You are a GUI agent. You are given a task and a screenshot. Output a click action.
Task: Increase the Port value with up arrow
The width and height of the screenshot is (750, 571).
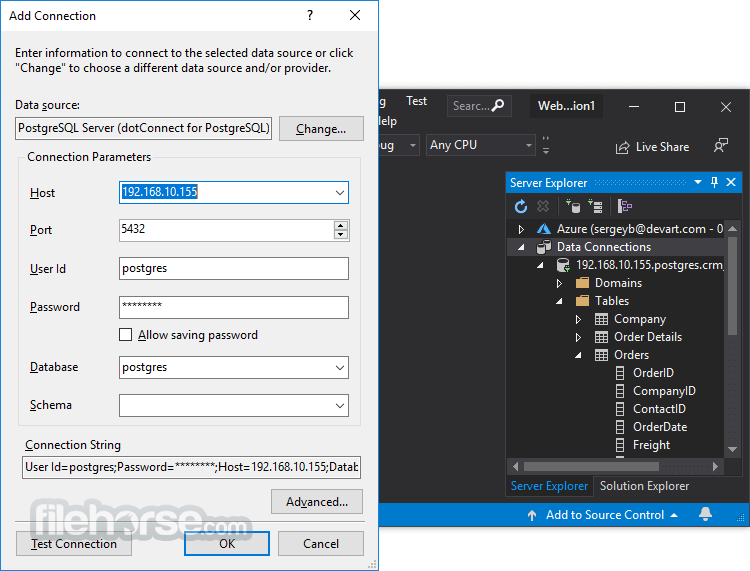341,226
